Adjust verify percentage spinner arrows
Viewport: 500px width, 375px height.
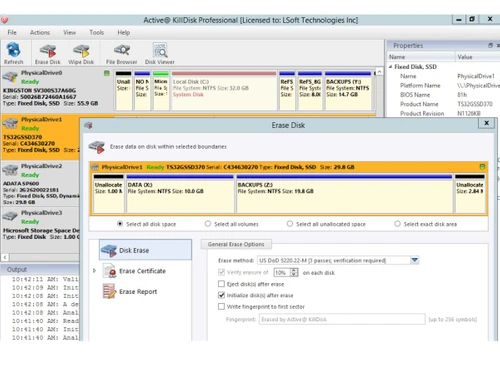click(294, 272)
